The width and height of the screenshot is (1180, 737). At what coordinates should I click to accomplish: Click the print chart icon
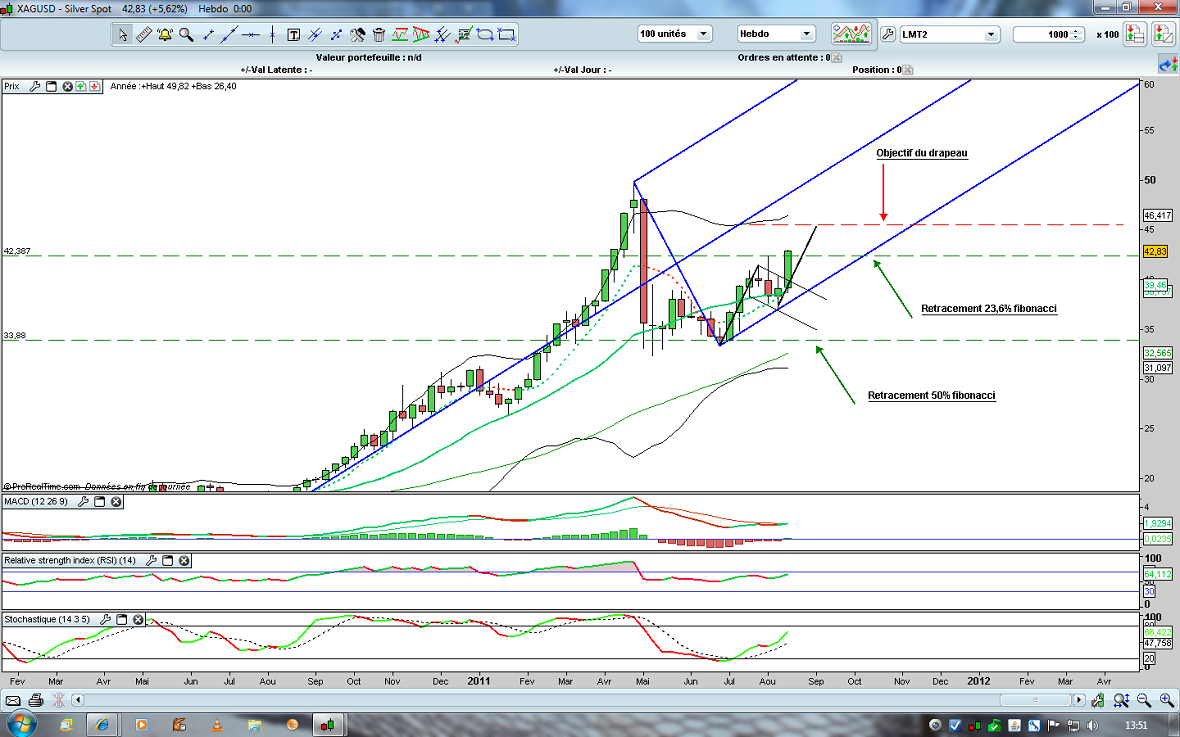pos(36,700)
